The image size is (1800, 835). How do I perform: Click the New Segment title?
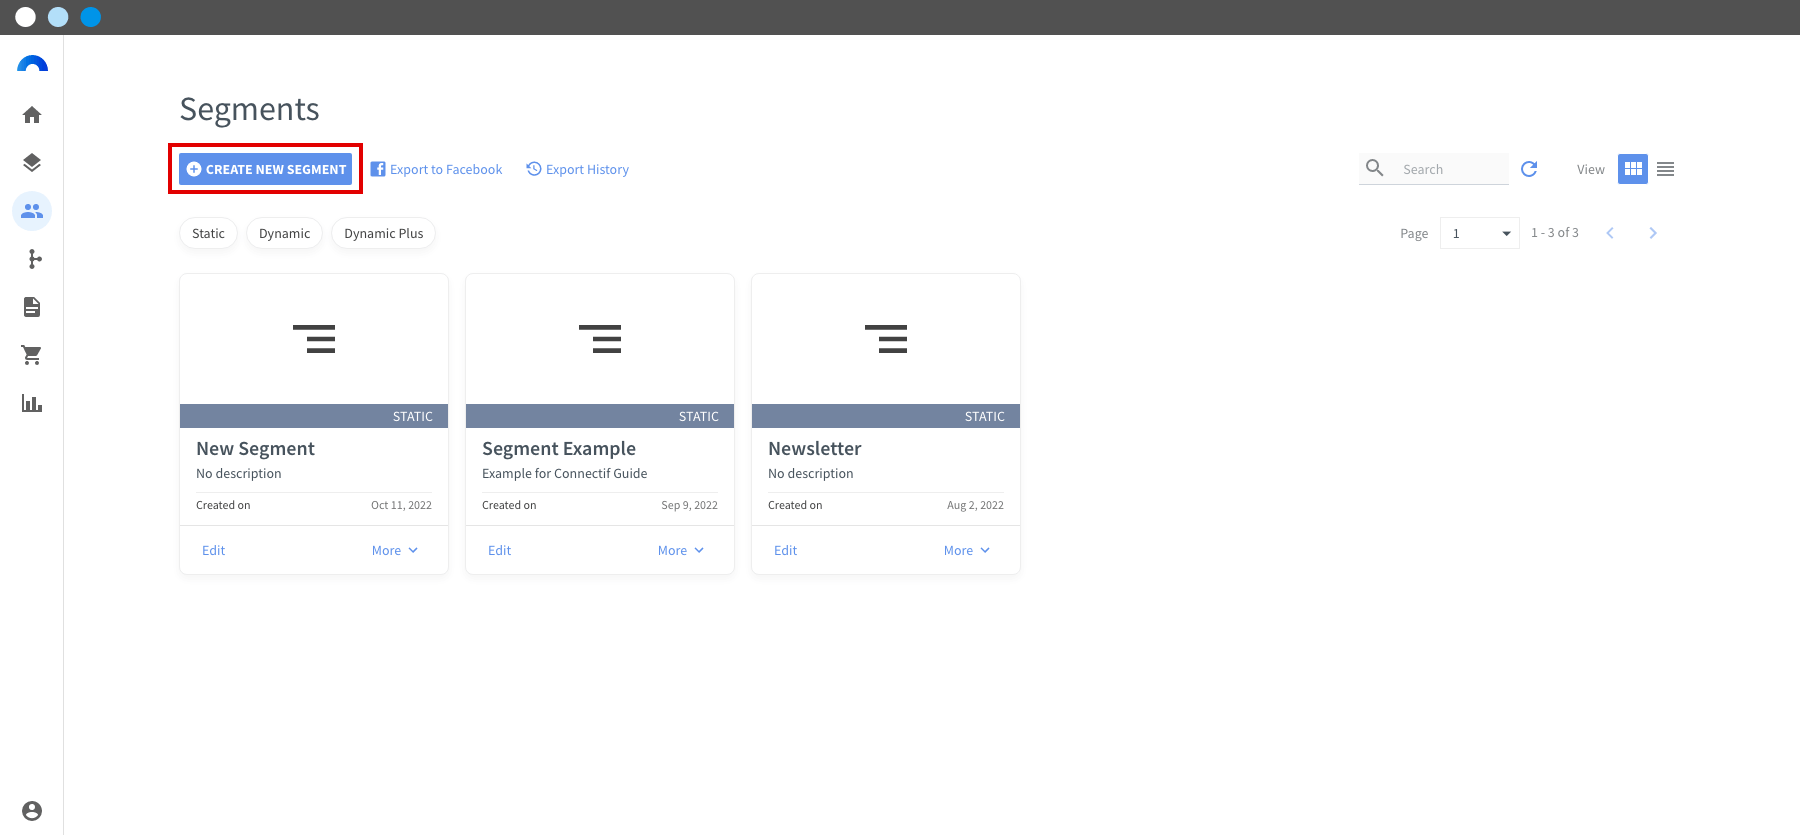tap(255, 449)
